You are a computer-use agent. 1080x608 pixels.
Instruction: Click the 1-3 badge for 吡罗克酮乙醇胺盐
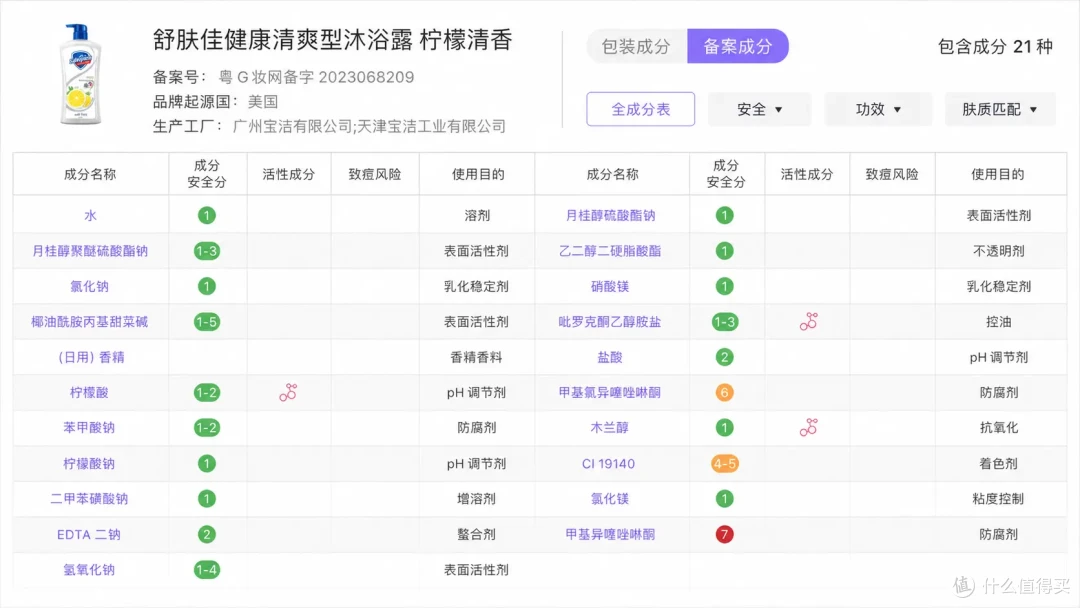coord(725,322)
